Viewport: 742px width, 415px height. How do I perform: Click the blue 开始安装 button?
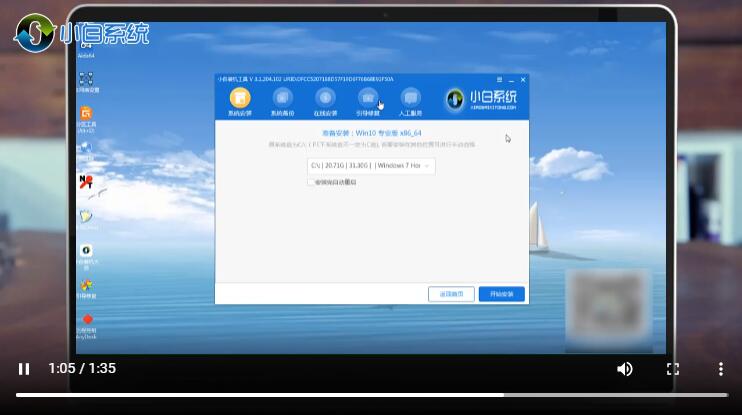[502, 294]
